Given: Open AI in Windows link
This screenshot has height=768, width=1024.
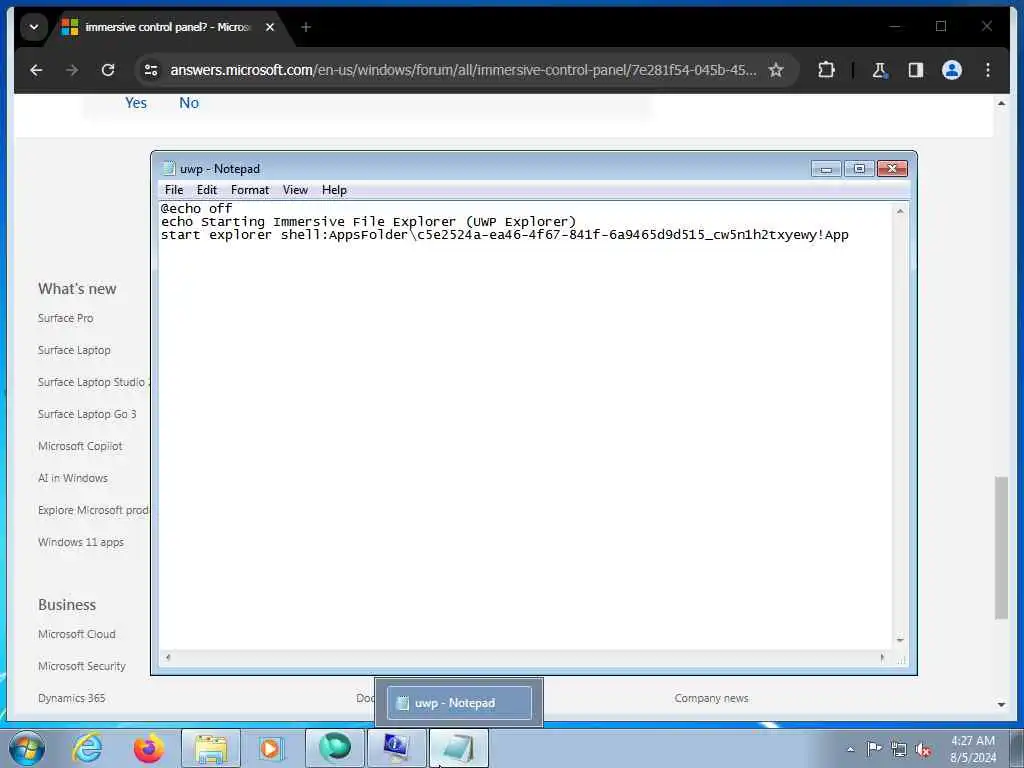Looking at the screenshot, I should point(72,478).
